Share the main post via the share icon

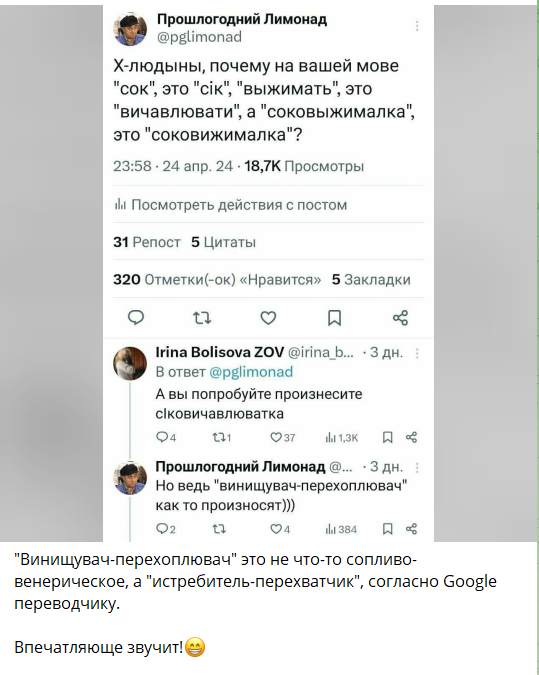(x=400, y=318)
